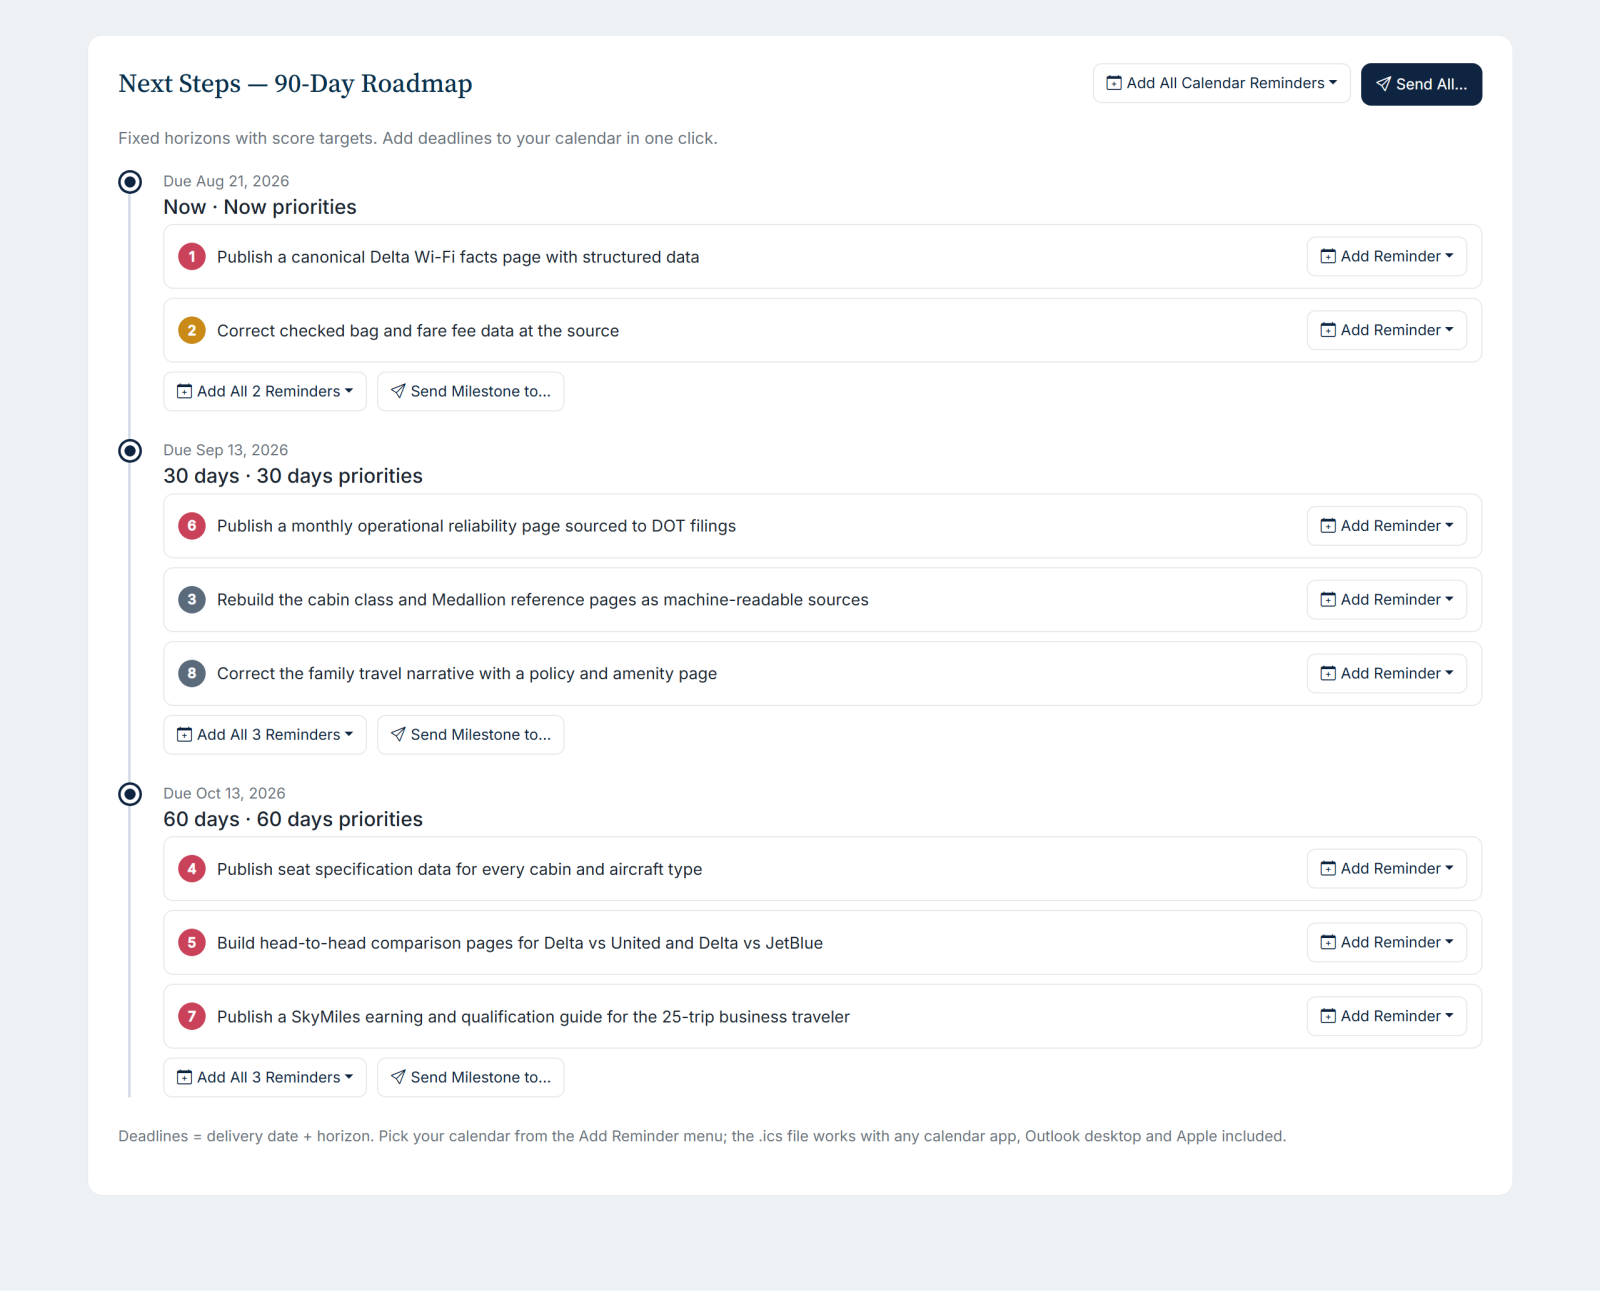The image size is (1600, 1307).
Task: Click red badge number 1 for Wi-Fi facts page
Action: click(192, 257)
